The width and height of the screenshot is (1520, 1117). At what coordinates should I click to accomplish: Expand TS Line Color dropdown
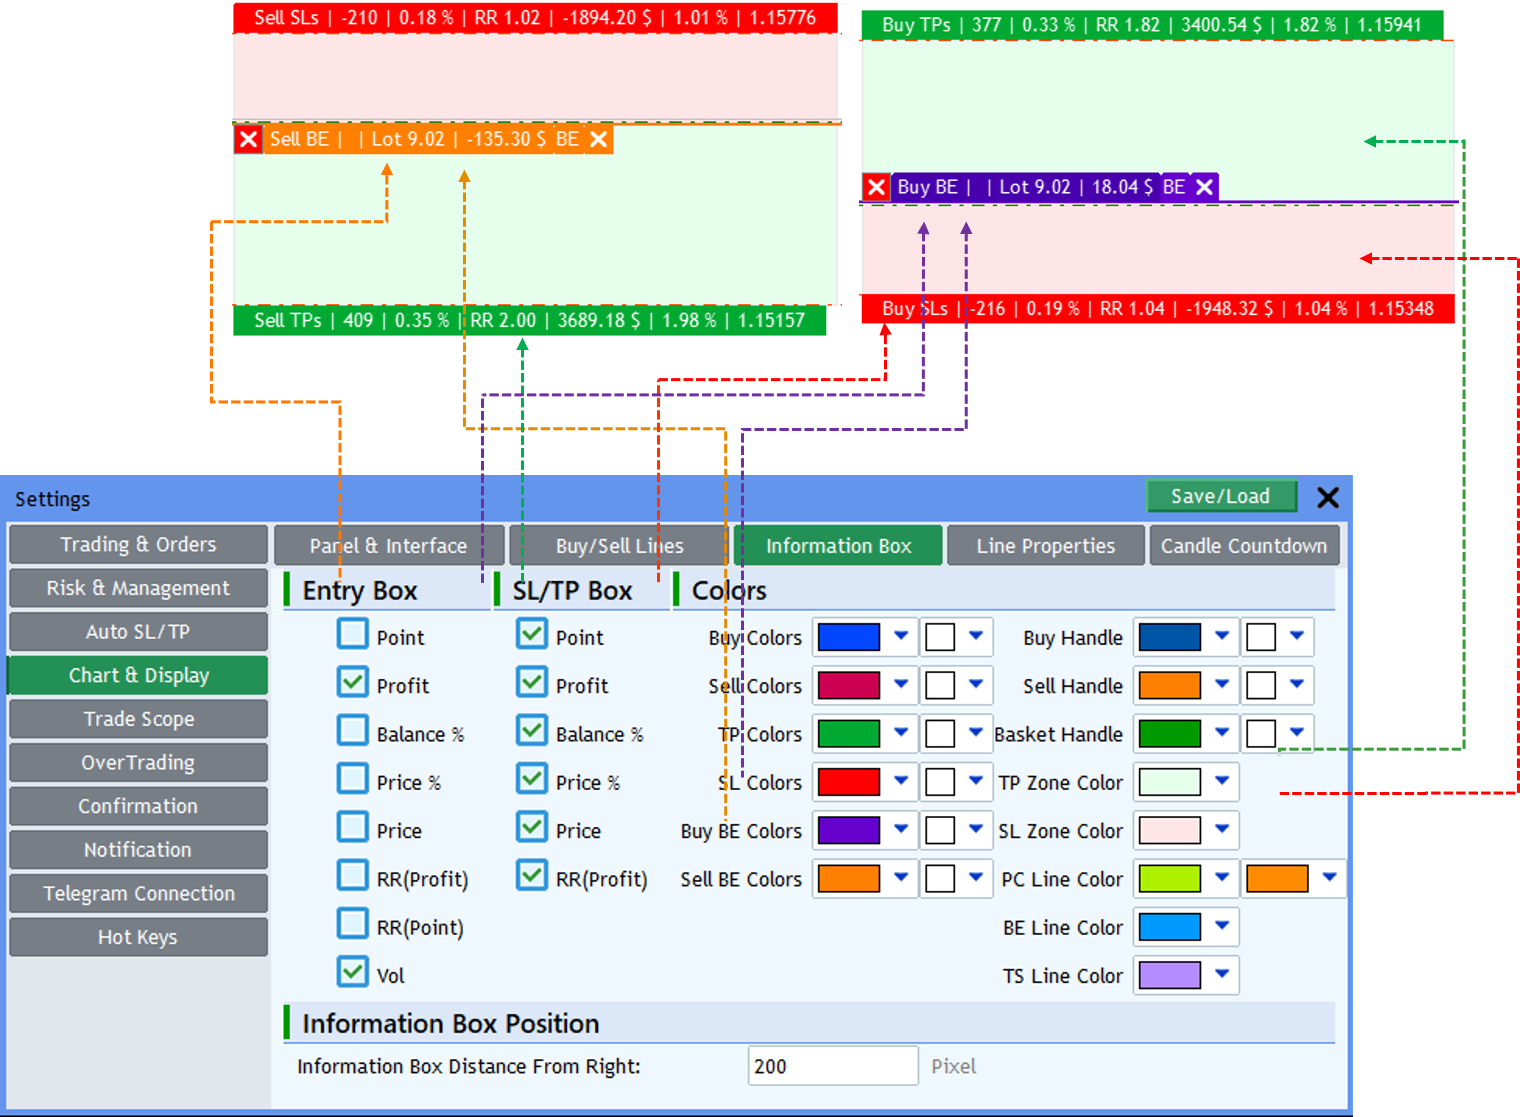pos(1222,974)
